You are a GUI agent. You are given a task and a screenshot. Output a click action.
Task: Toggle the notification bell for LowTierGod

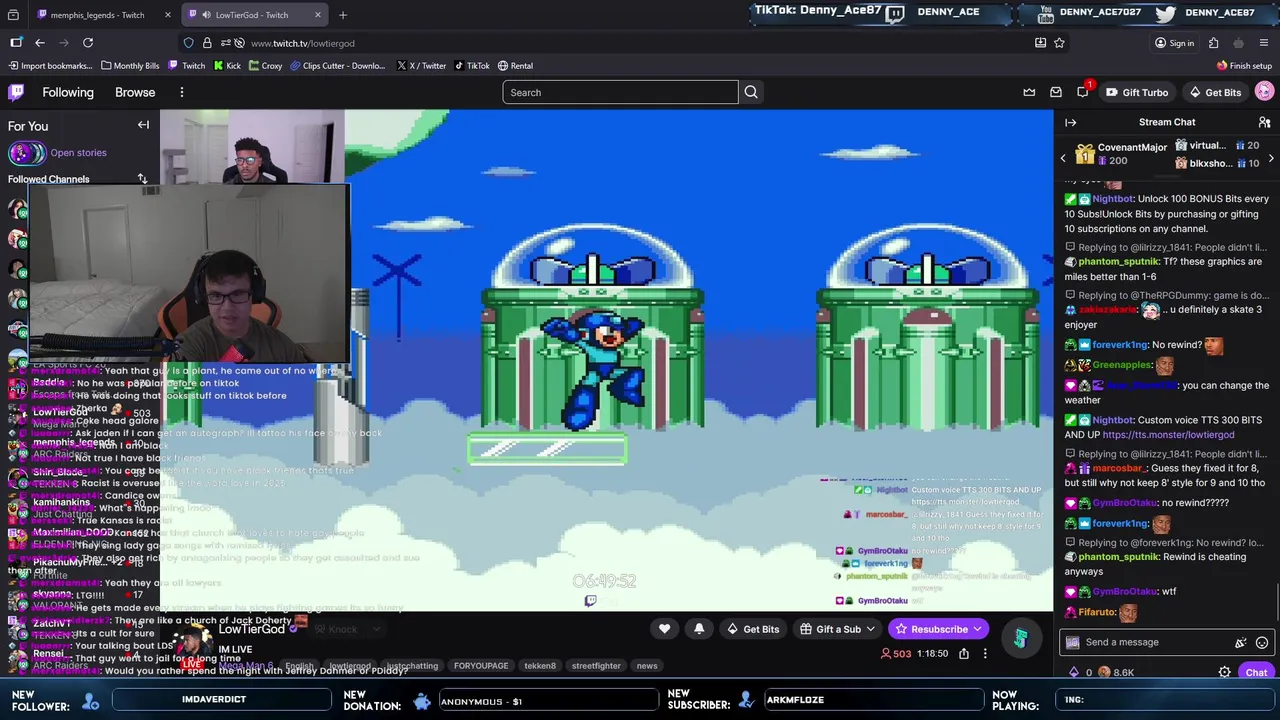[699, 629]
